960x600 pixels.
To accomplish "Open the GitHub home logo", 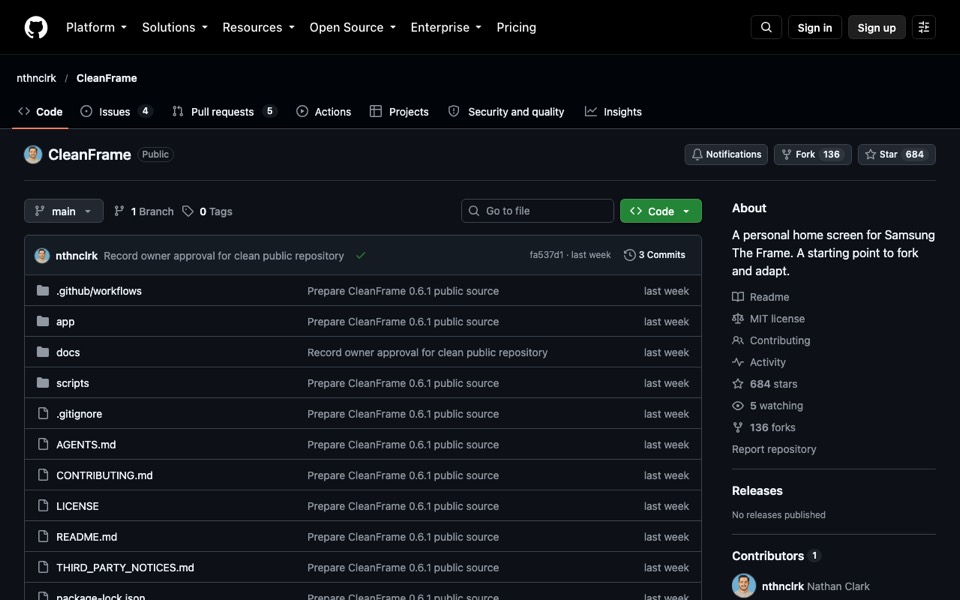I will [36, 28].
